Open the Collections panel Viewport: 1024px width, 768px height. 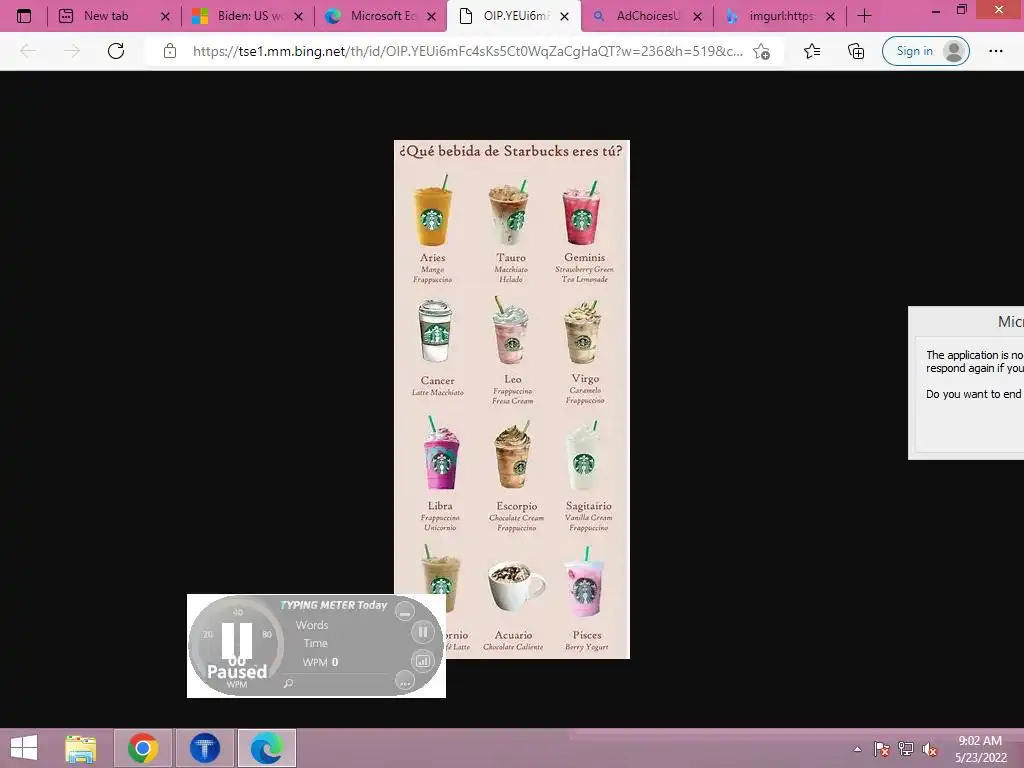click(856, 51)
